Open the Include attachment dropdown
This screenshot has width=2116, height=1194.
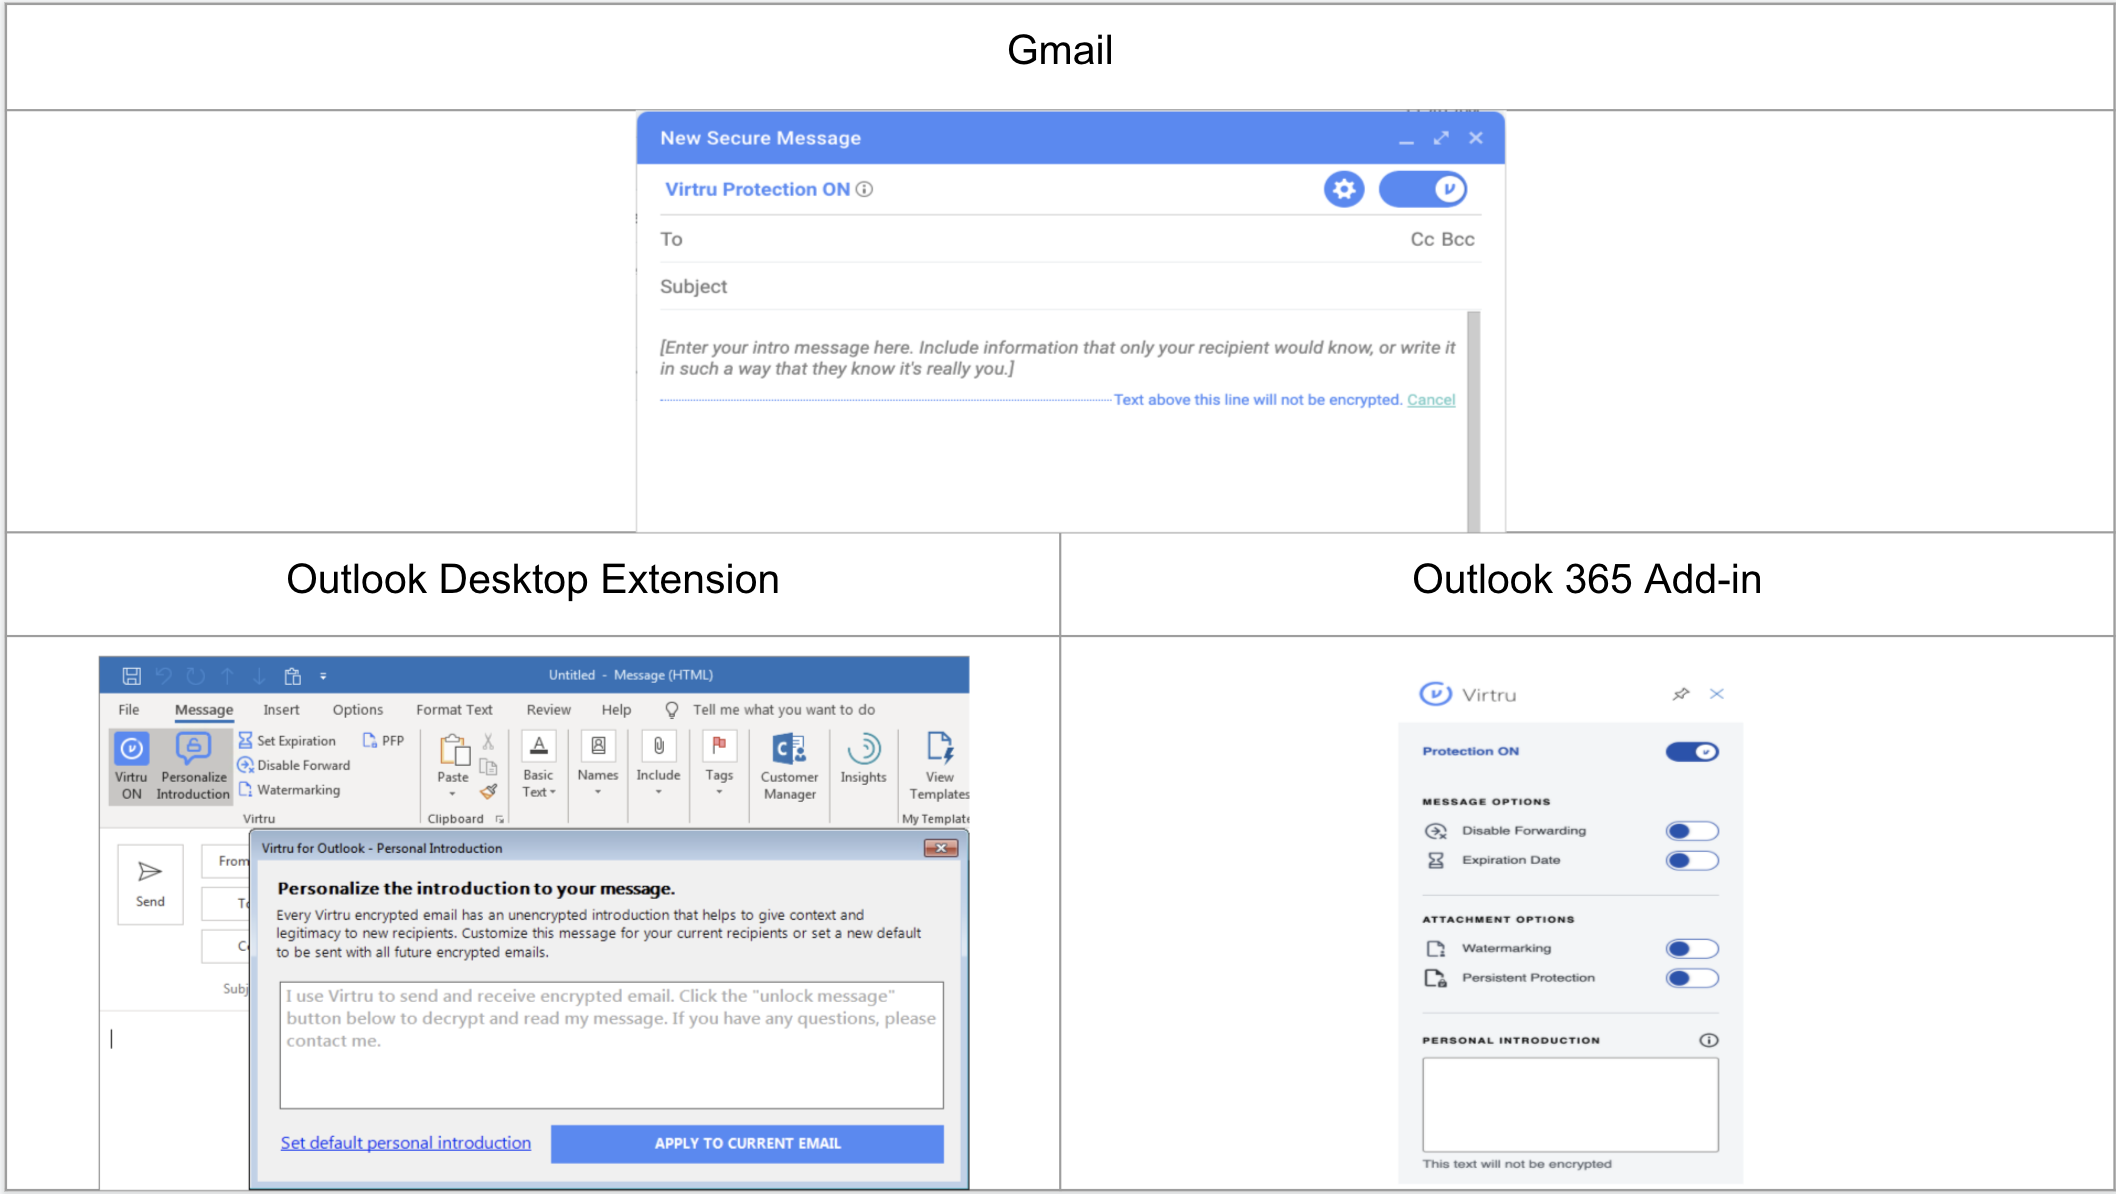[x=658, y=766]
